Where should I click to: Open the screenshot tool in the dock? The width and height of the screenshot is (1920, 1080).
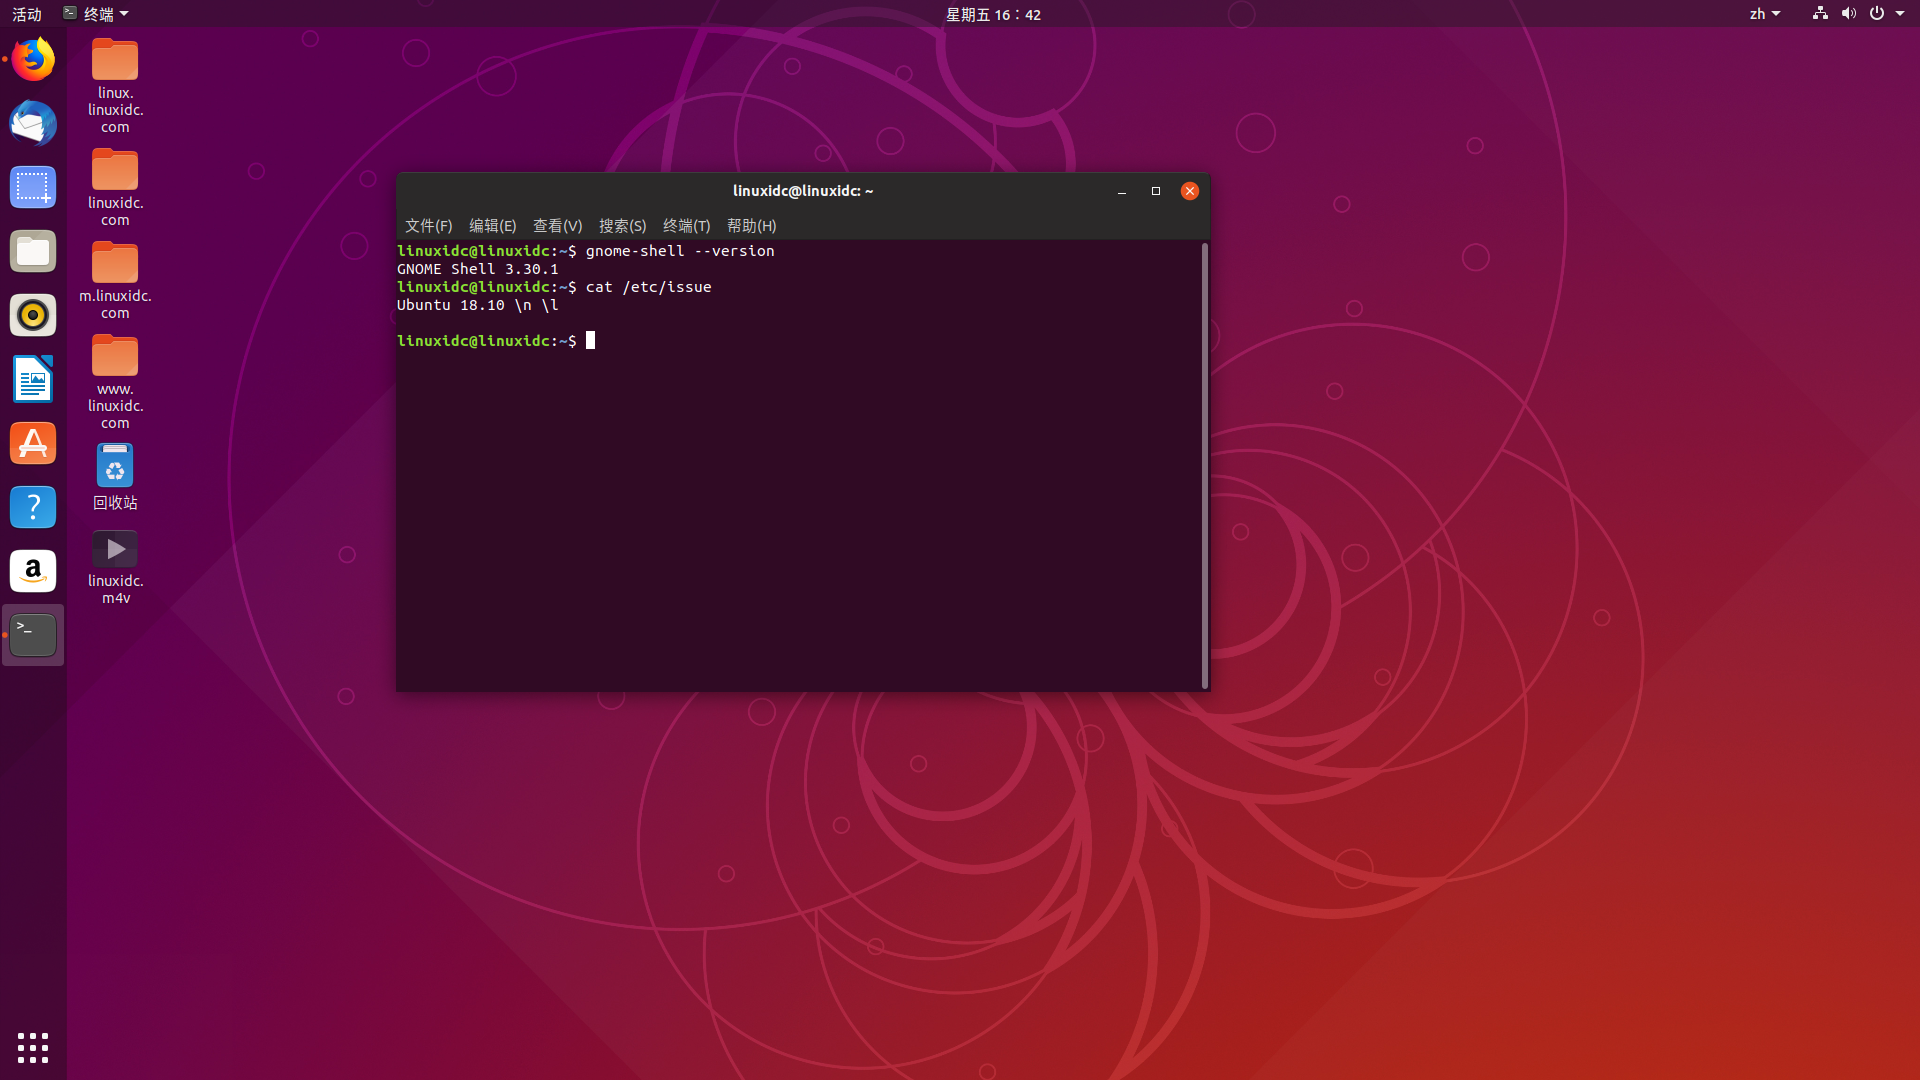pyautogui.click(x=33, y=188)
